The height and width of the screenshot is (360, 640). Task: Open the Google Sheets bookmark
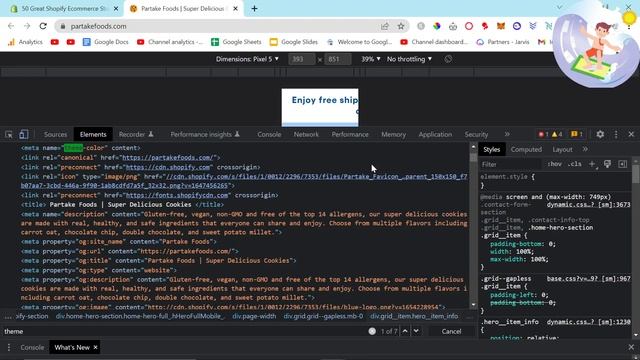[x=236, y=42]
